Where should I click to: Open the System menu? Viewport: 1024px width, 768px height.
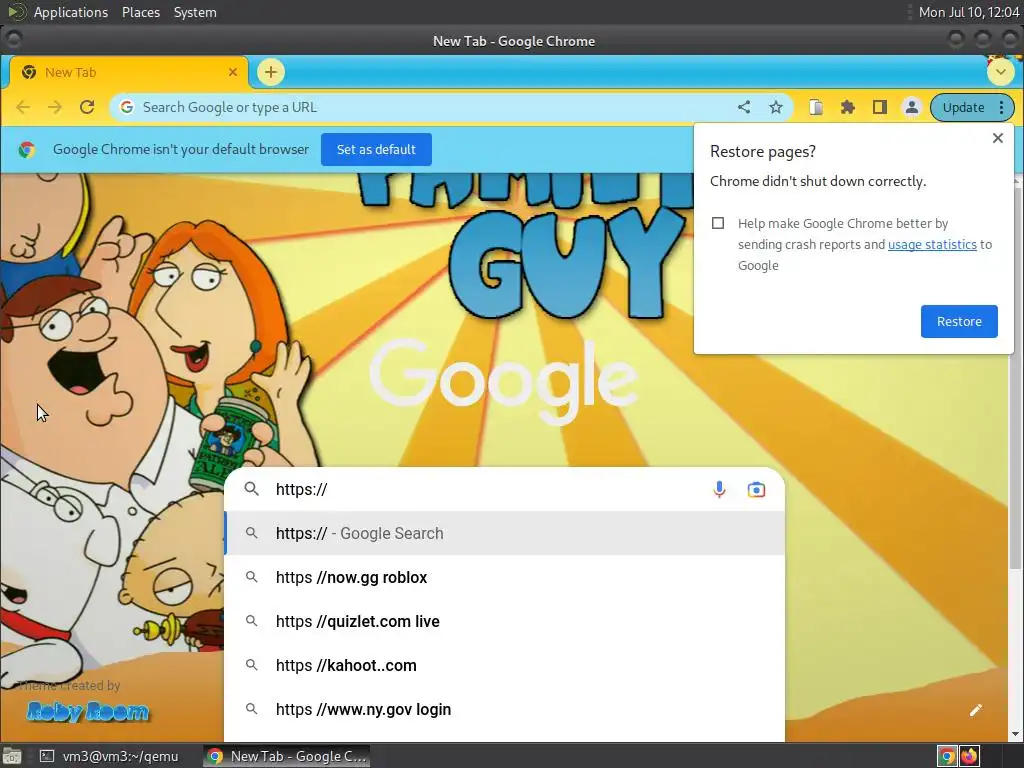tap(195, 12)
